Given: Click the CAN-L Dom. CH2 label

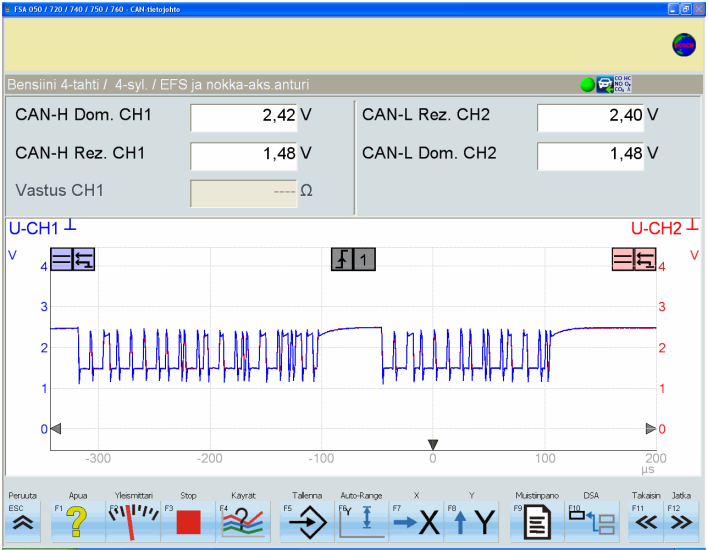Looking at the screenshot, I should [x=429, y=153].
